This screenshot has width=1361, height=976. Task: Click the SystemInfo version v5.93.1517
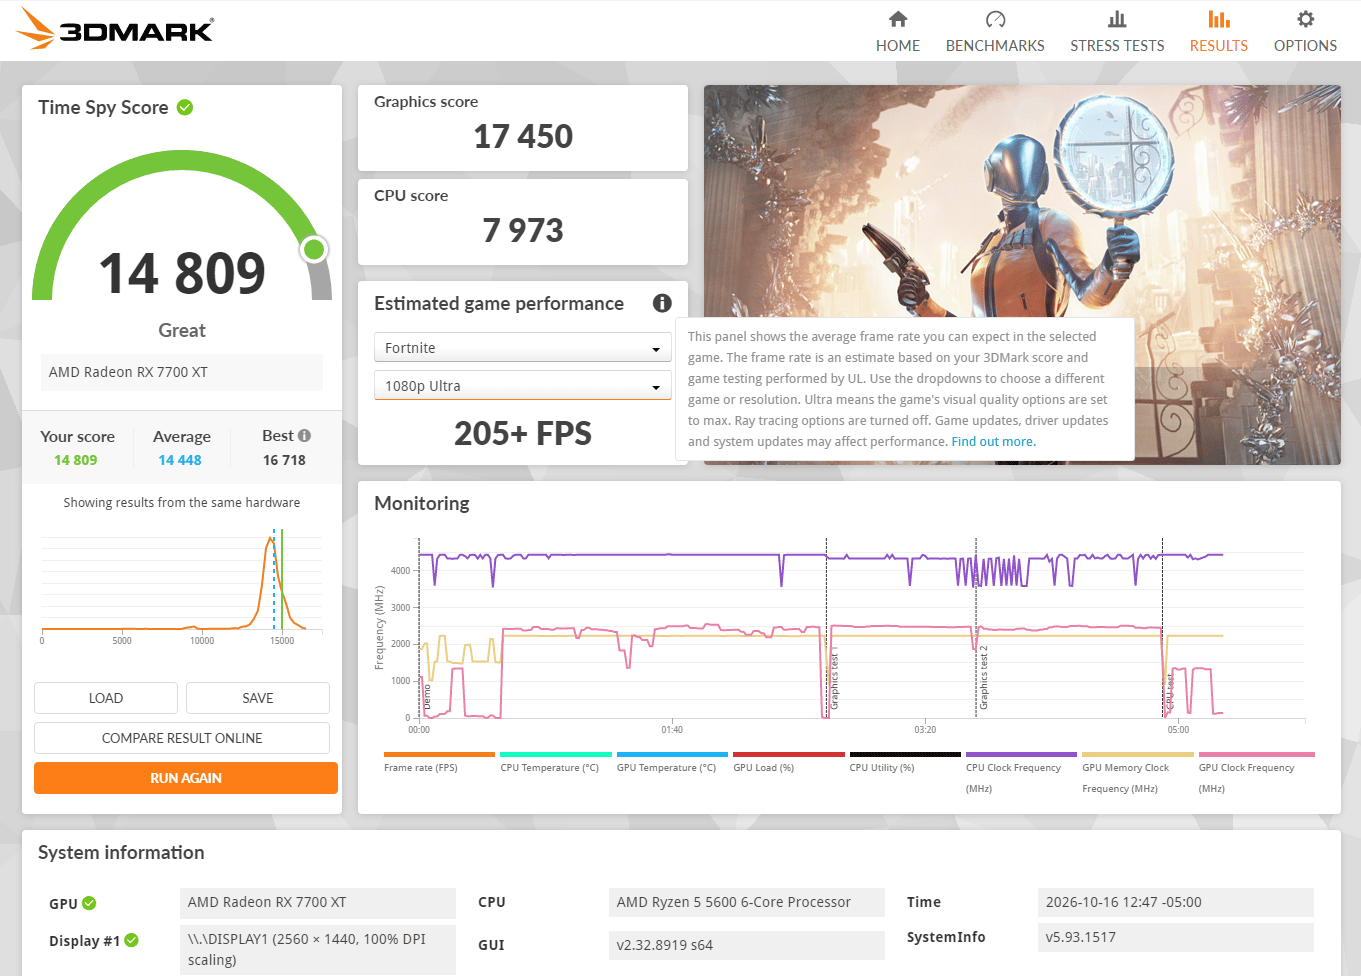coord(1176,937)
